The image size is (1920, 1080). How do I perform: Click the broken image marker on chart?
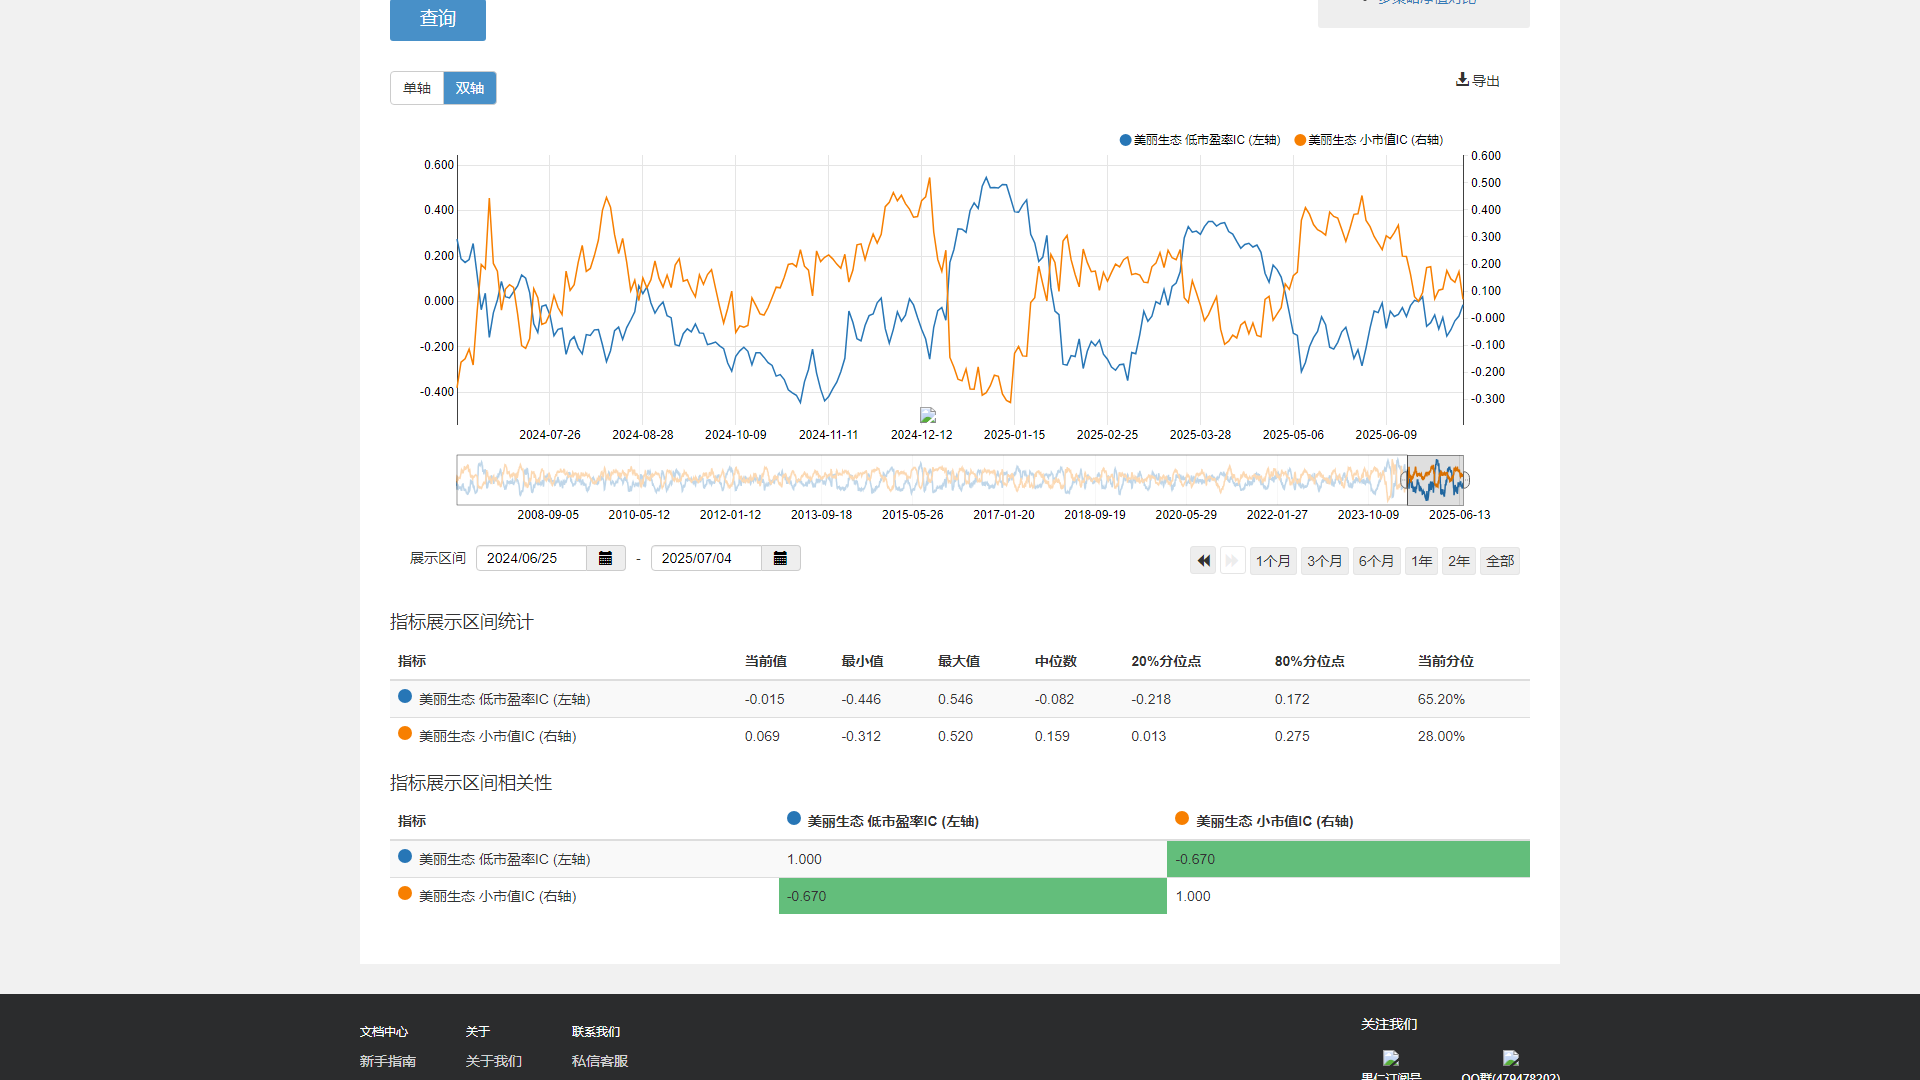coord(928,415)
